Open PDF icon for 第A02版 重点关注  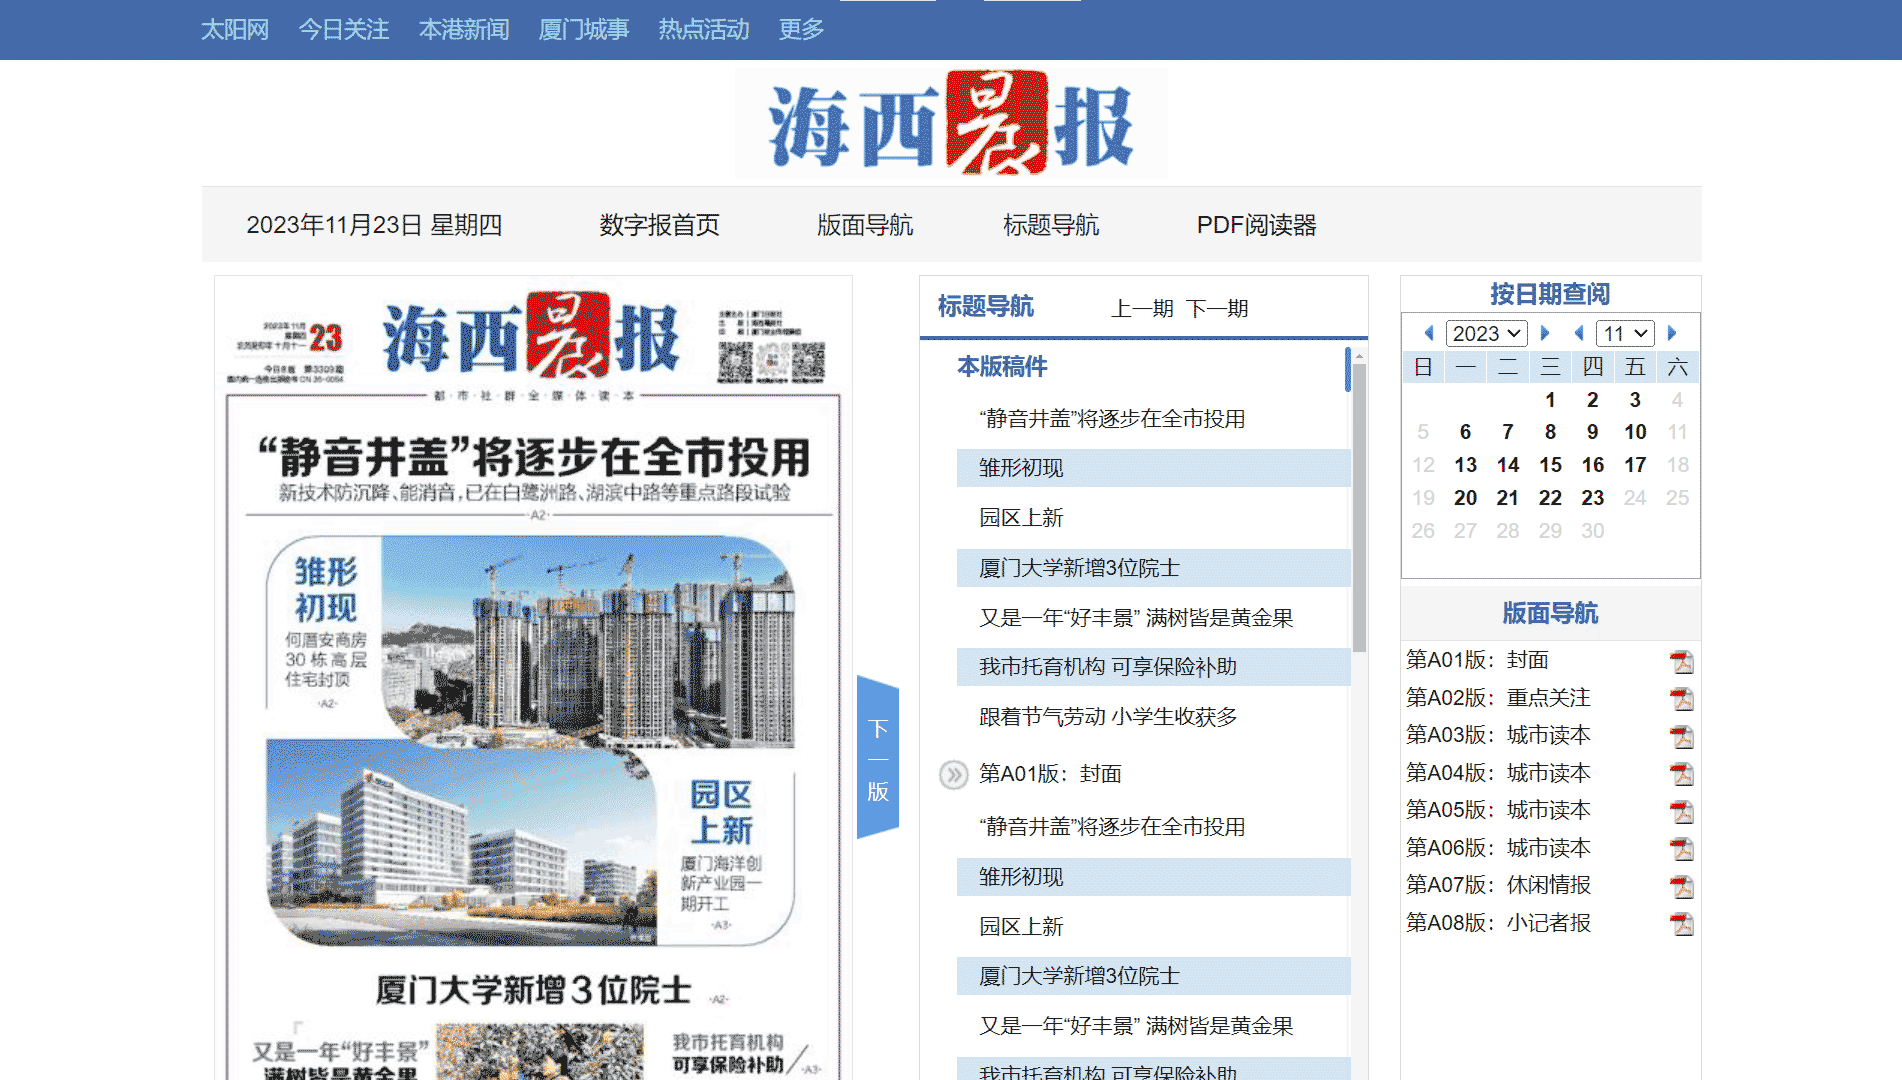(x=1681, y=699)
